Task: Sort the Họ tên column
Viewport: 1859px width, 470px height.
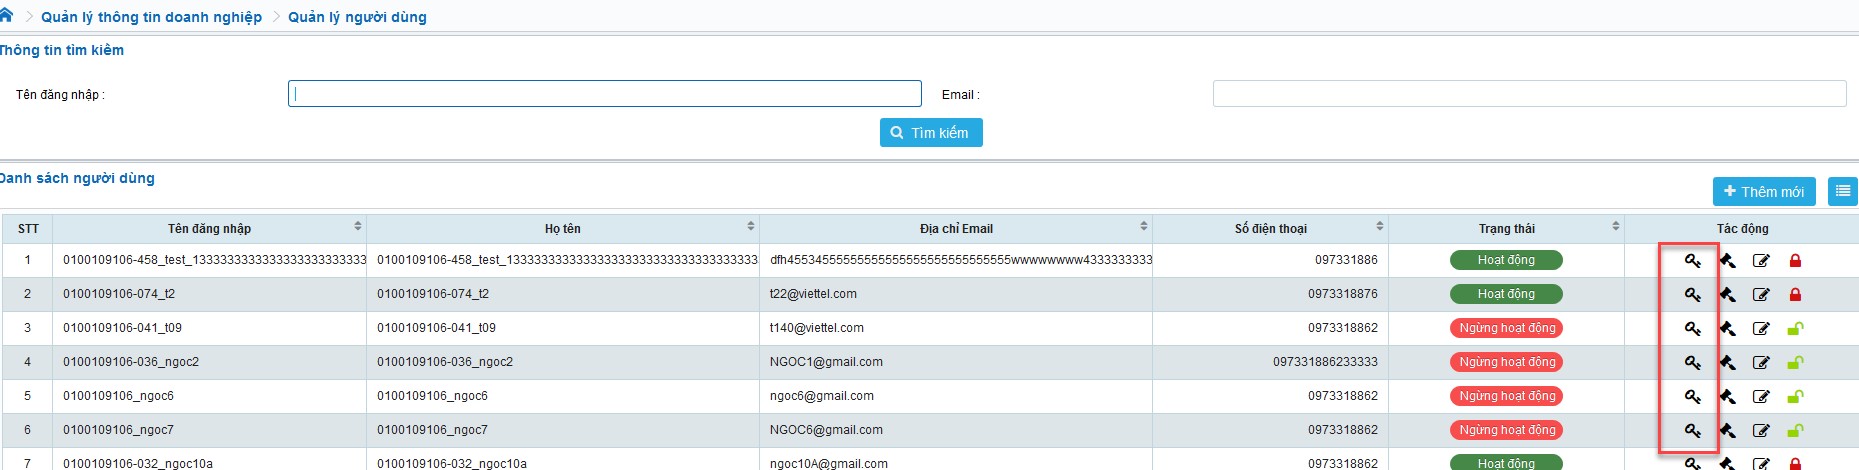Action: tap(750, 227)
